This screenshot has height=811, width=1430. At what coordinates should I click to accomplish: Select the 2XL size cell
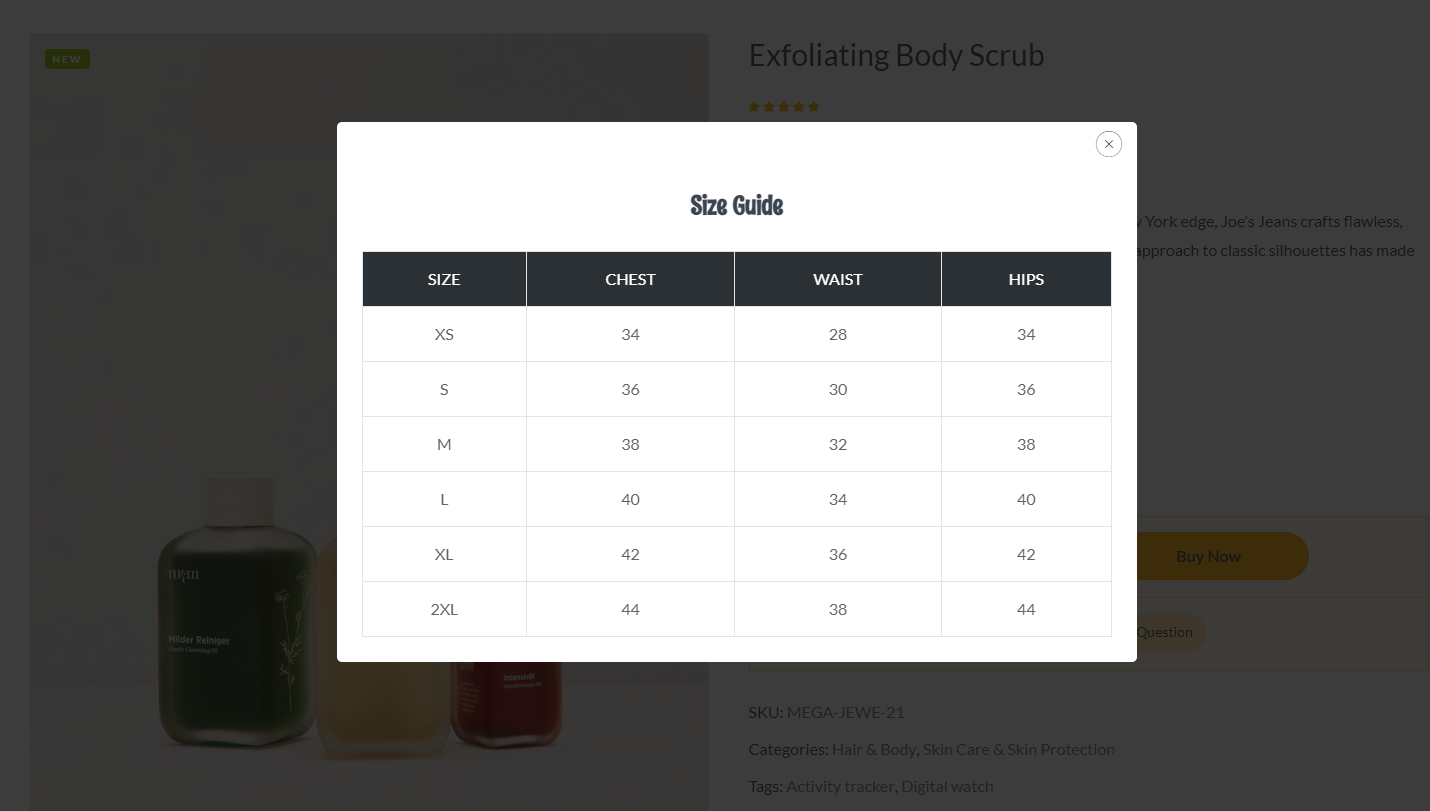tap(444, 609)
